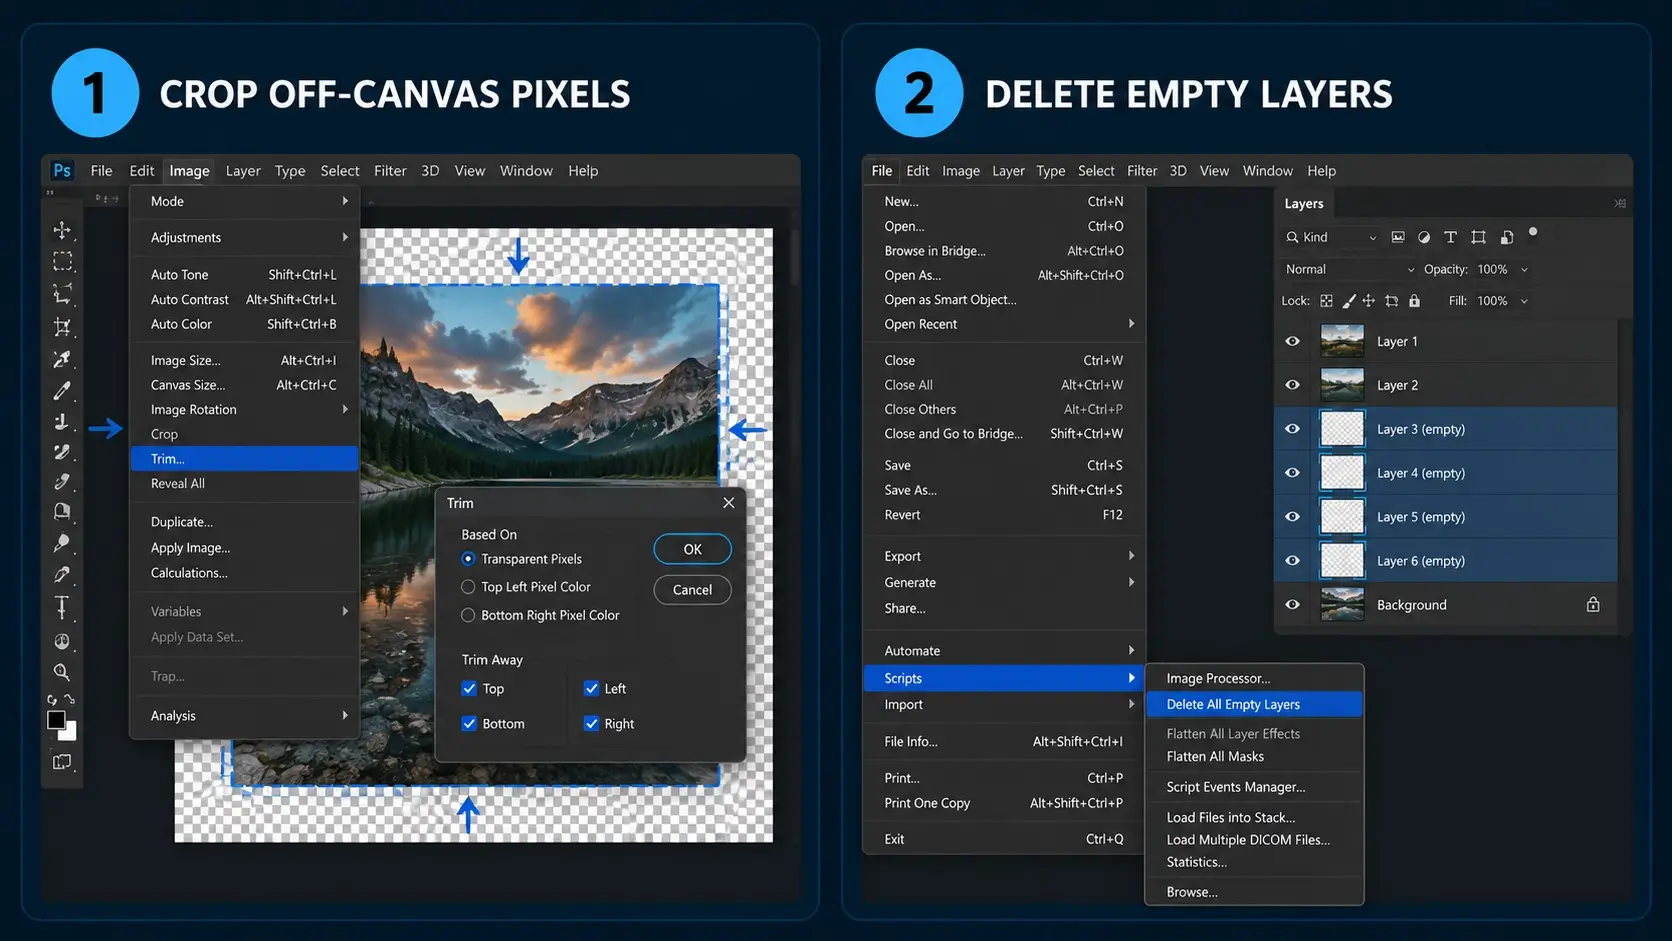Choose Flatten All Masks entry

1254,756
